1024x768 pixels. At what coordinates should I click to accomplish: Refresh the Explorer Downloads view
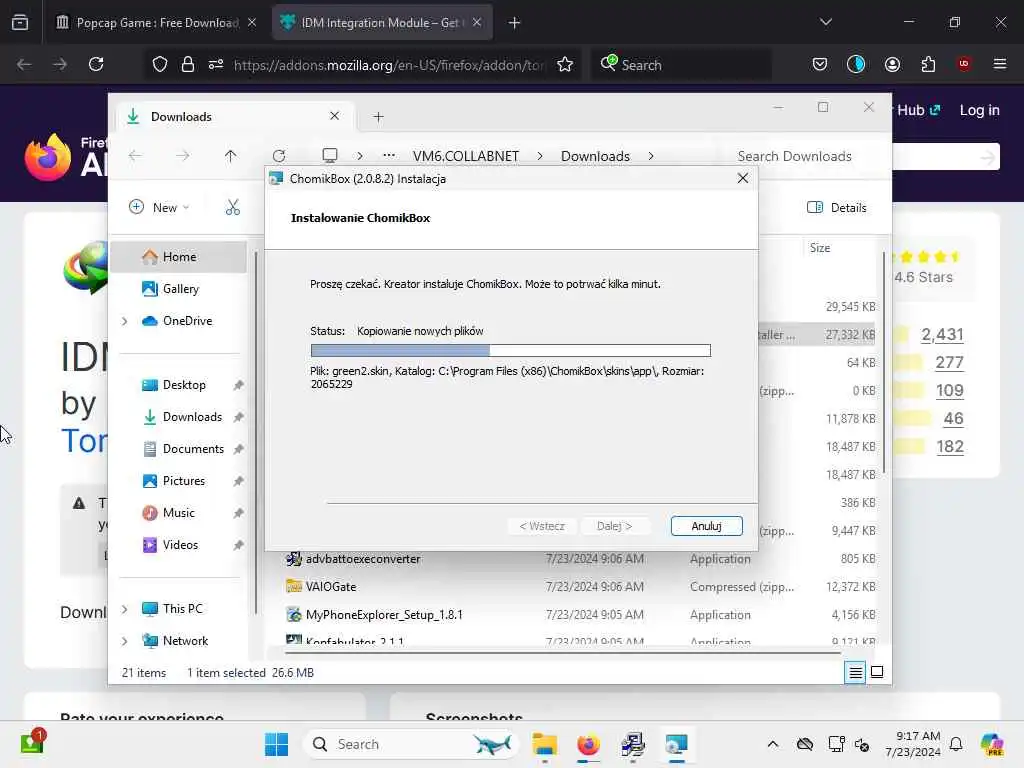[x=279, y=155]
